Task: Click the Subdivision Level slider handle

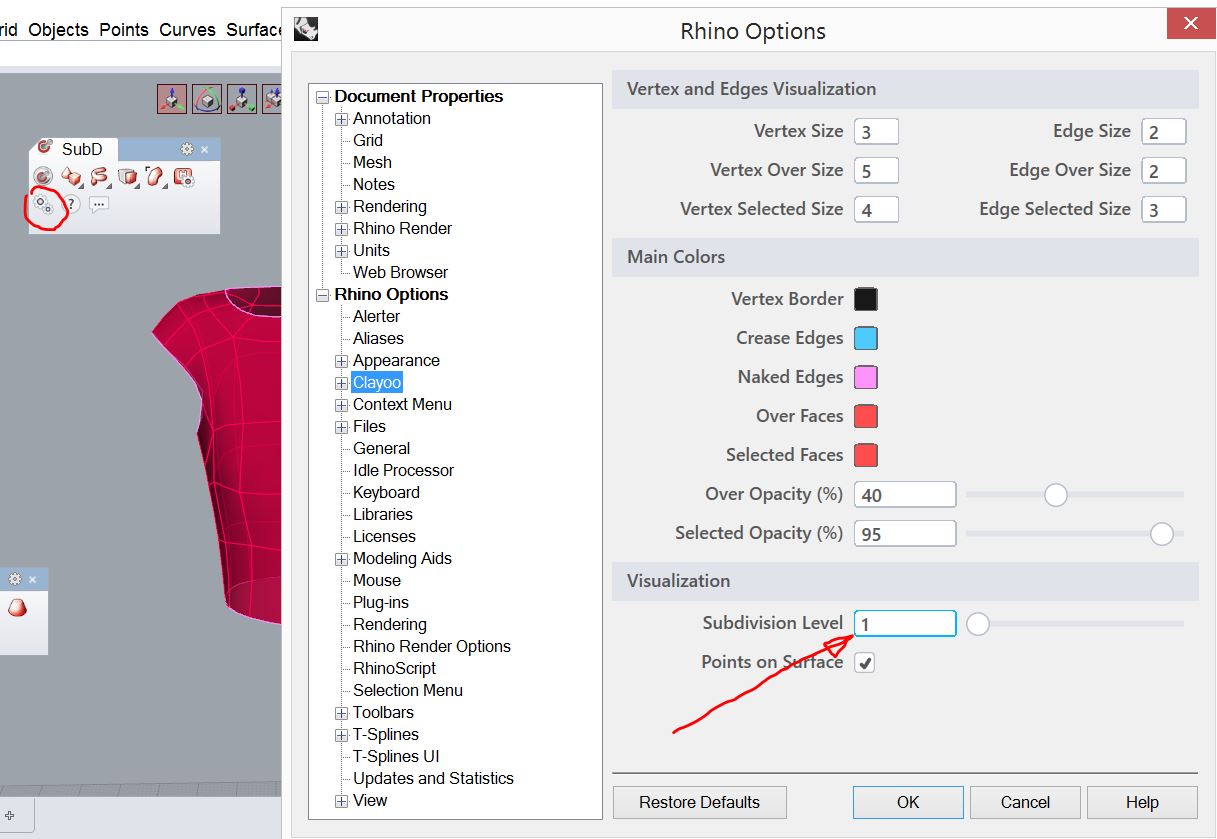Action: tap(977, 624)
